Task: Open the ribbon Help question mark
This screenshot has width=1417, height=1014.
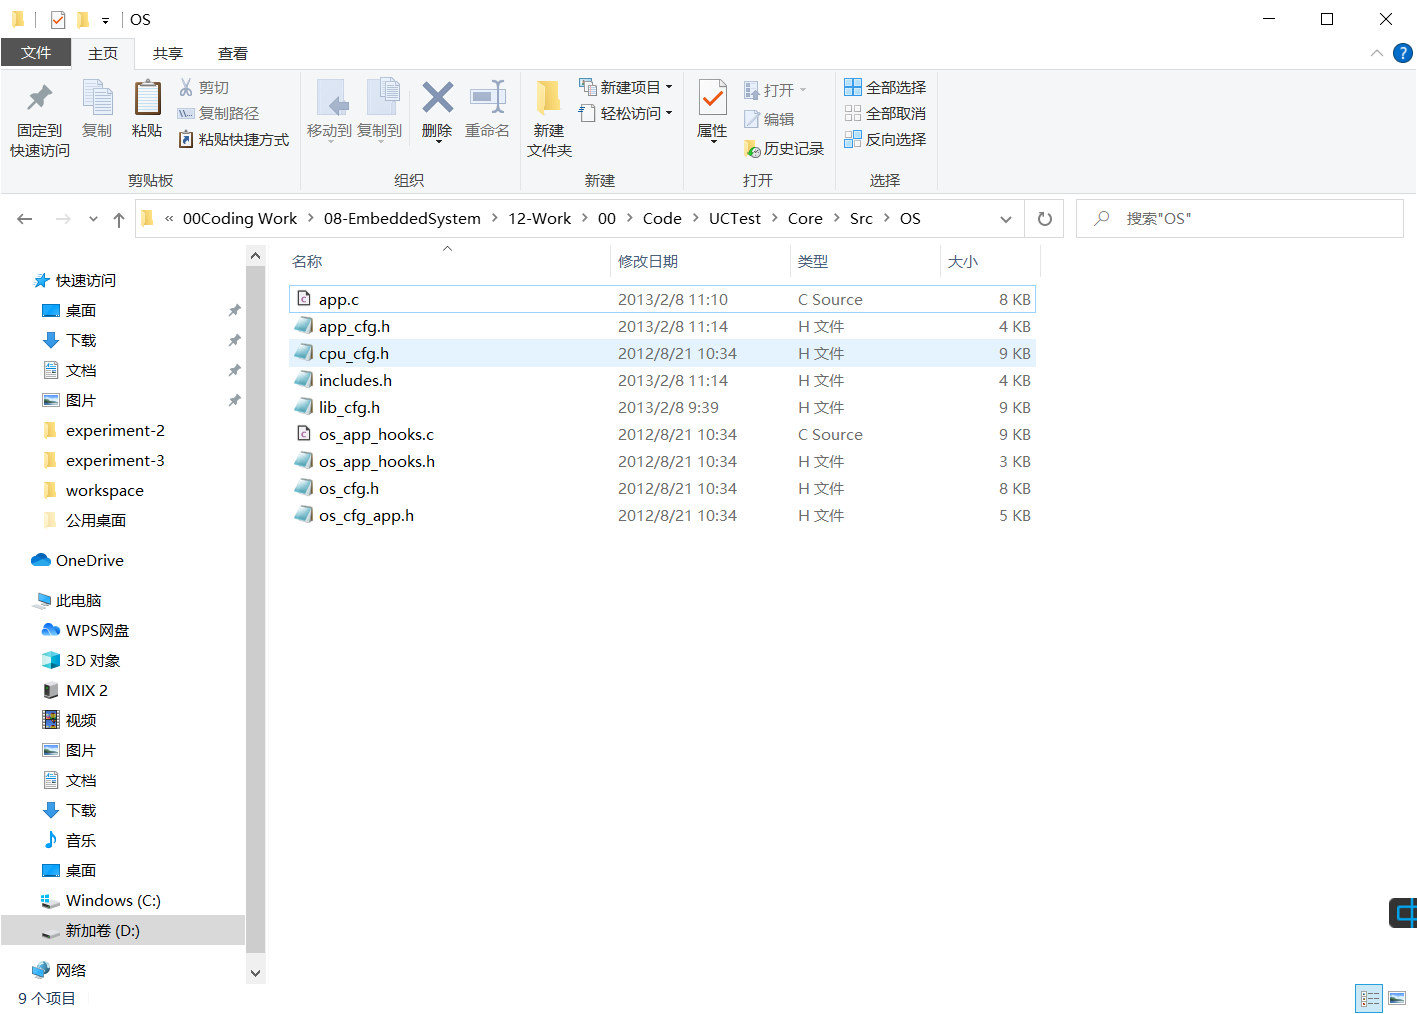Action: tap(1403, 53)
